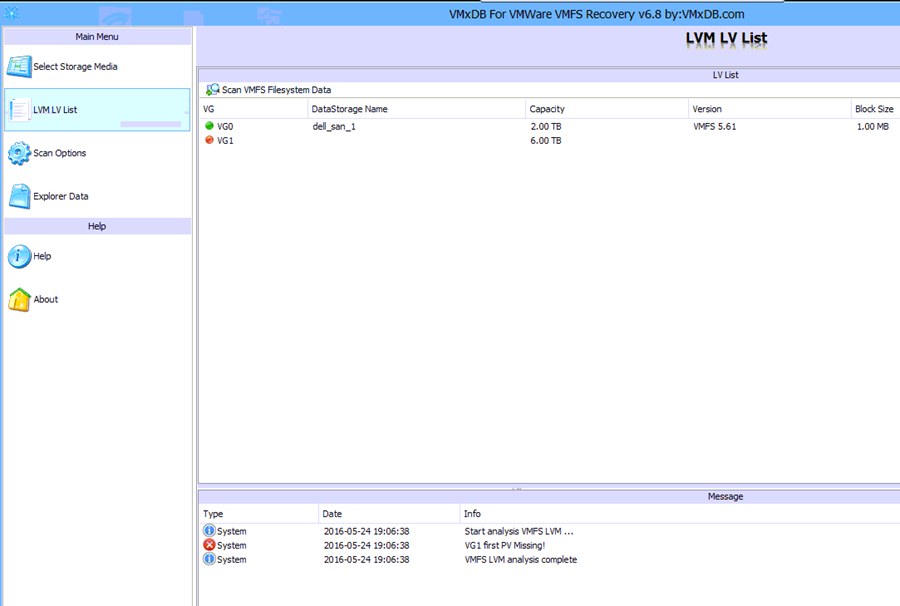Sort messages by Type column header

coord(259,514)
